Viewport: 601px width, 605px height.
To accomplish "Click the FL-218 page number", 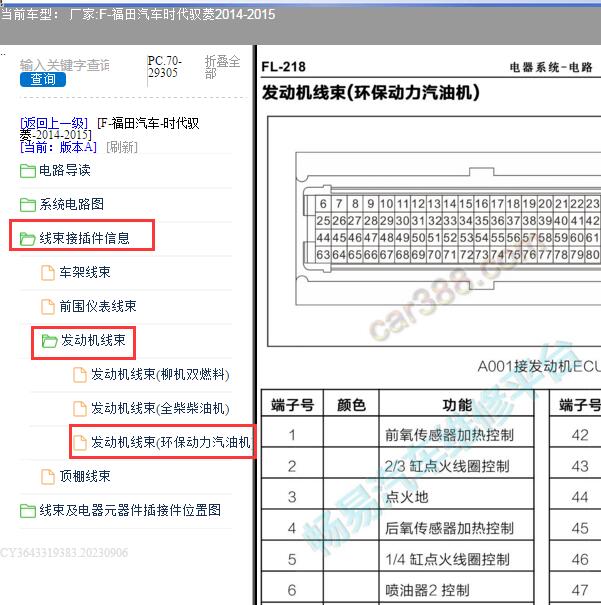I will (284, 67).
